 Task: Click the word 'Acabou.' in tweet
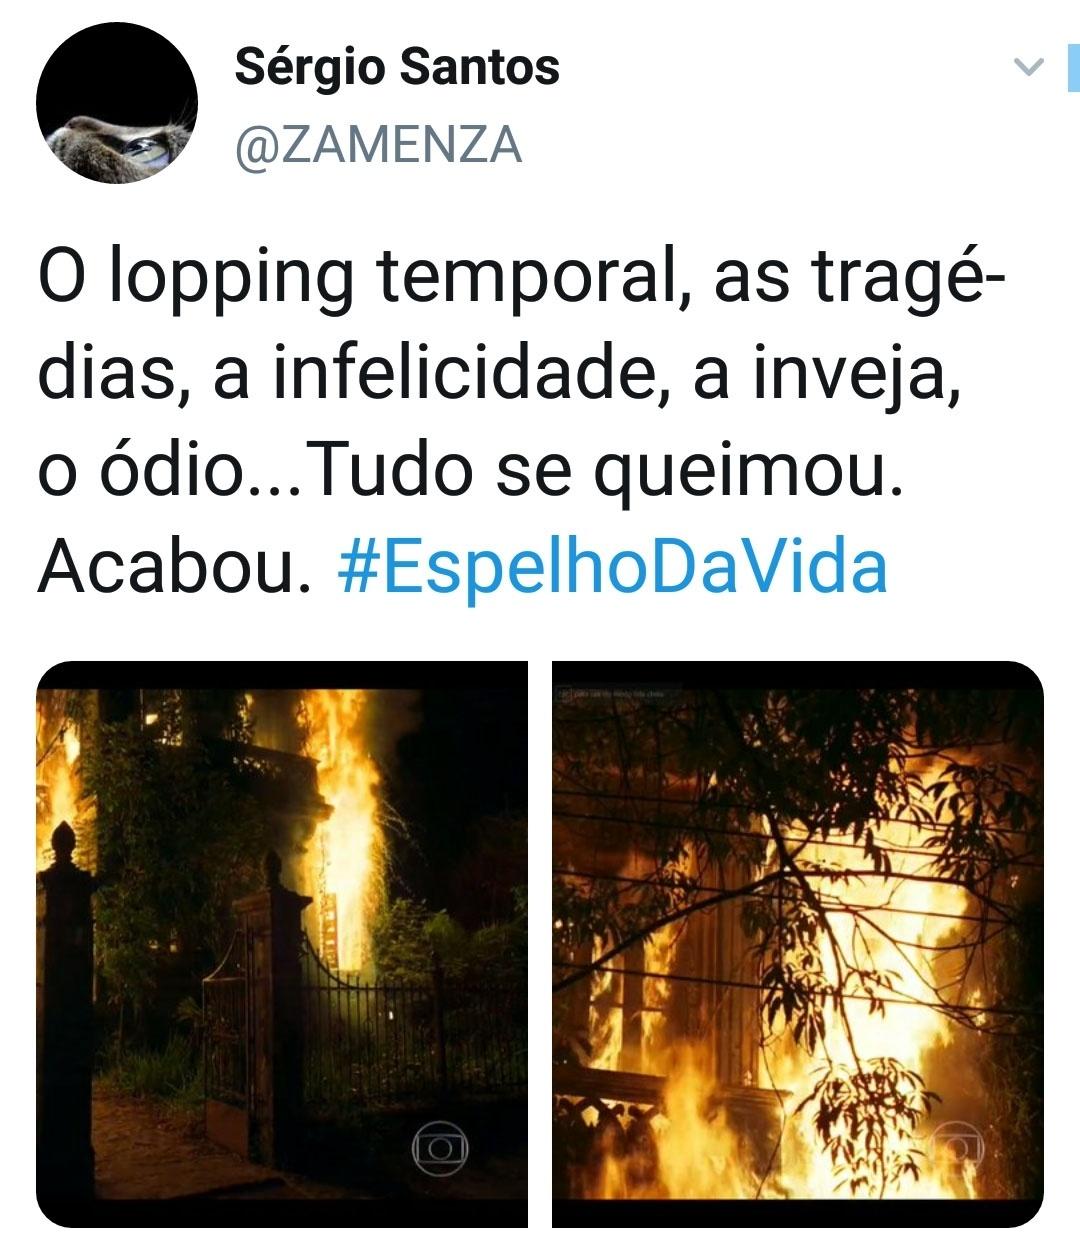pos(169,566)
